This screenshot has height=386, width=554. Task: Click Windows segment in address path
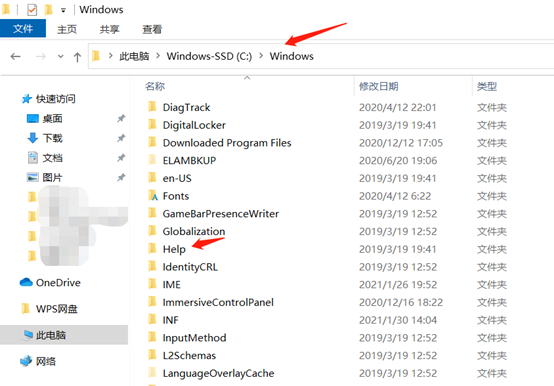[x=291, y=56]
